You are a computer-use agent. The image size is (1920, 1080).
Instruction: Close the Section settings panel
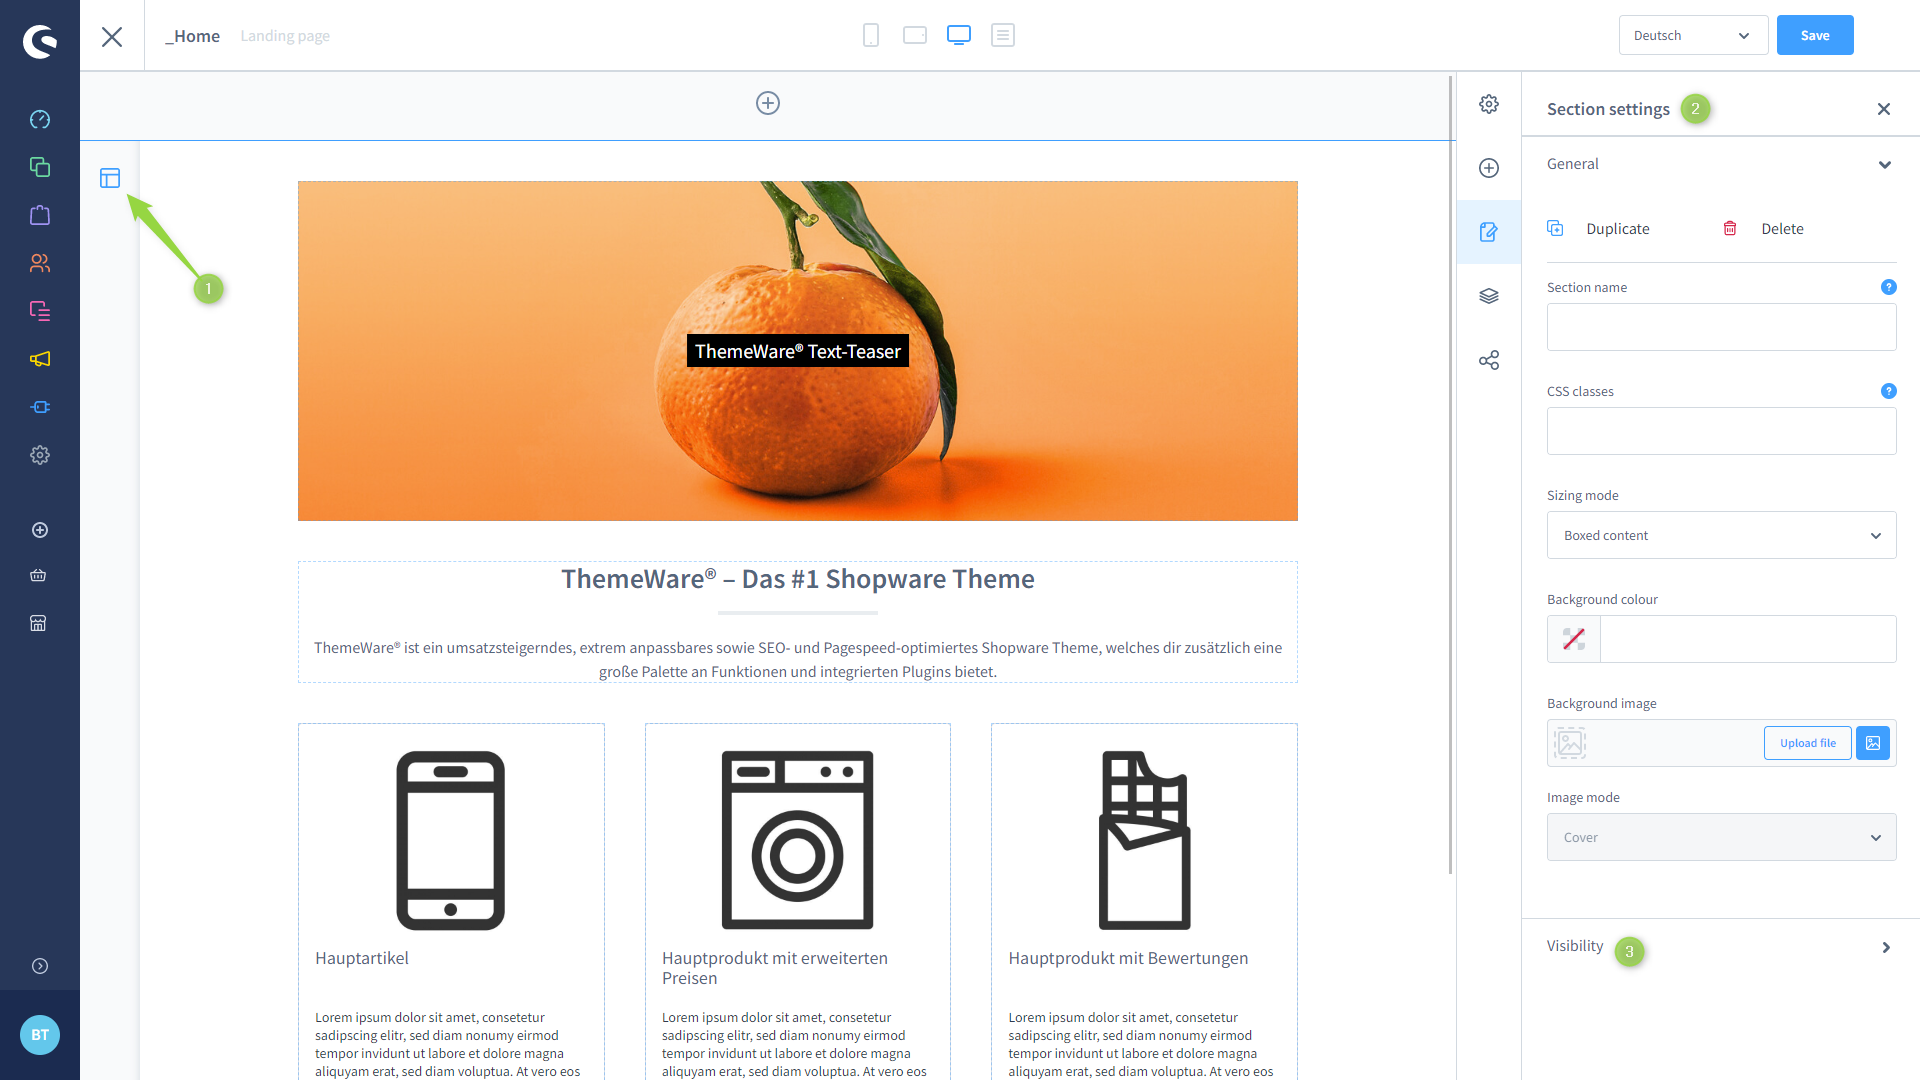click(1884, 109)
